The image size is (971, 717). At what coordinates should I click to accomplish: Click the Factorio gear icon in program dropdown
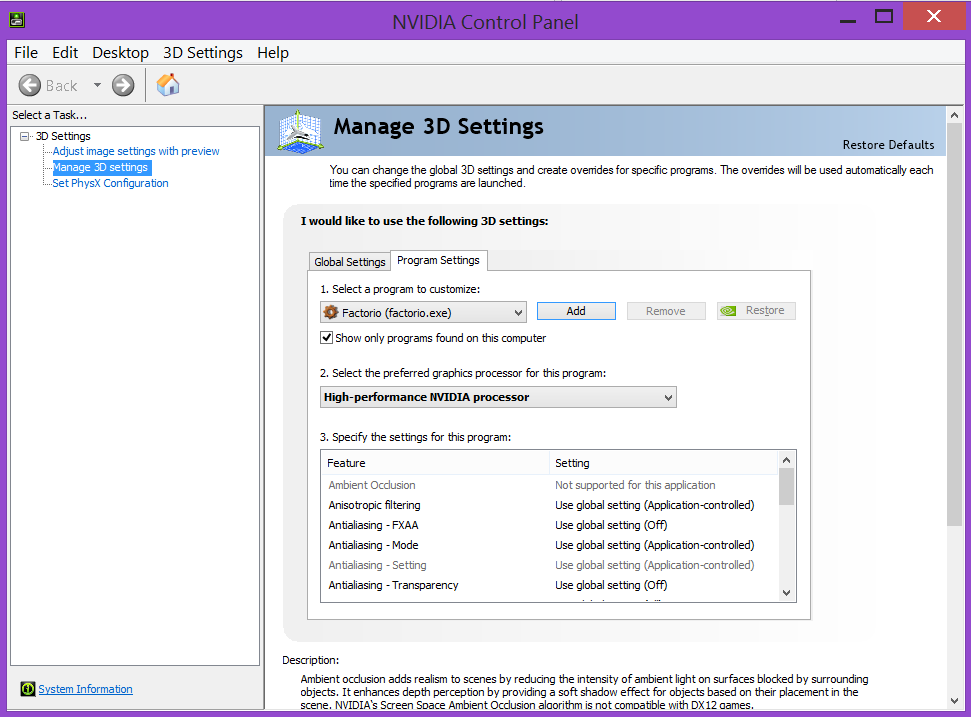331,312
